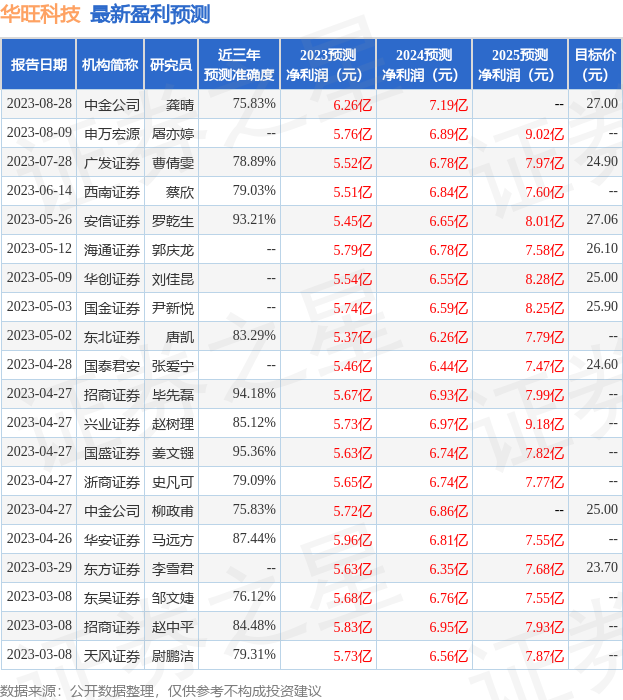The height and width of the screenshot is (700, 623).
Task: Select the date 2023-03-29
Action: [39, 567]
